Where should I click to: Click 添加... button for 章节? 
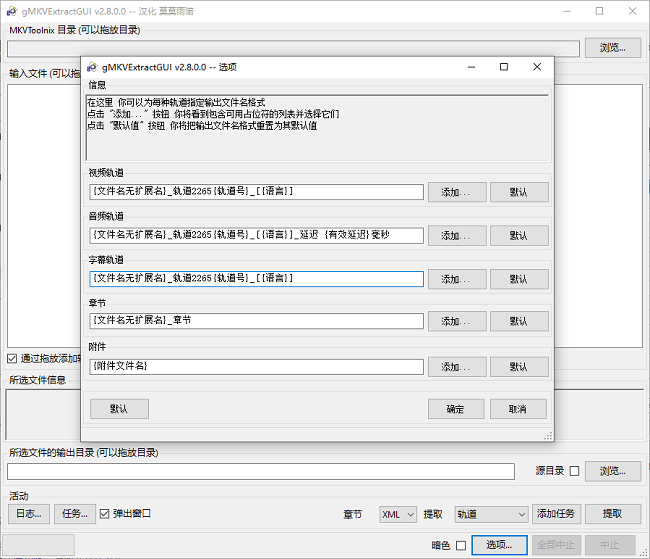457,321
